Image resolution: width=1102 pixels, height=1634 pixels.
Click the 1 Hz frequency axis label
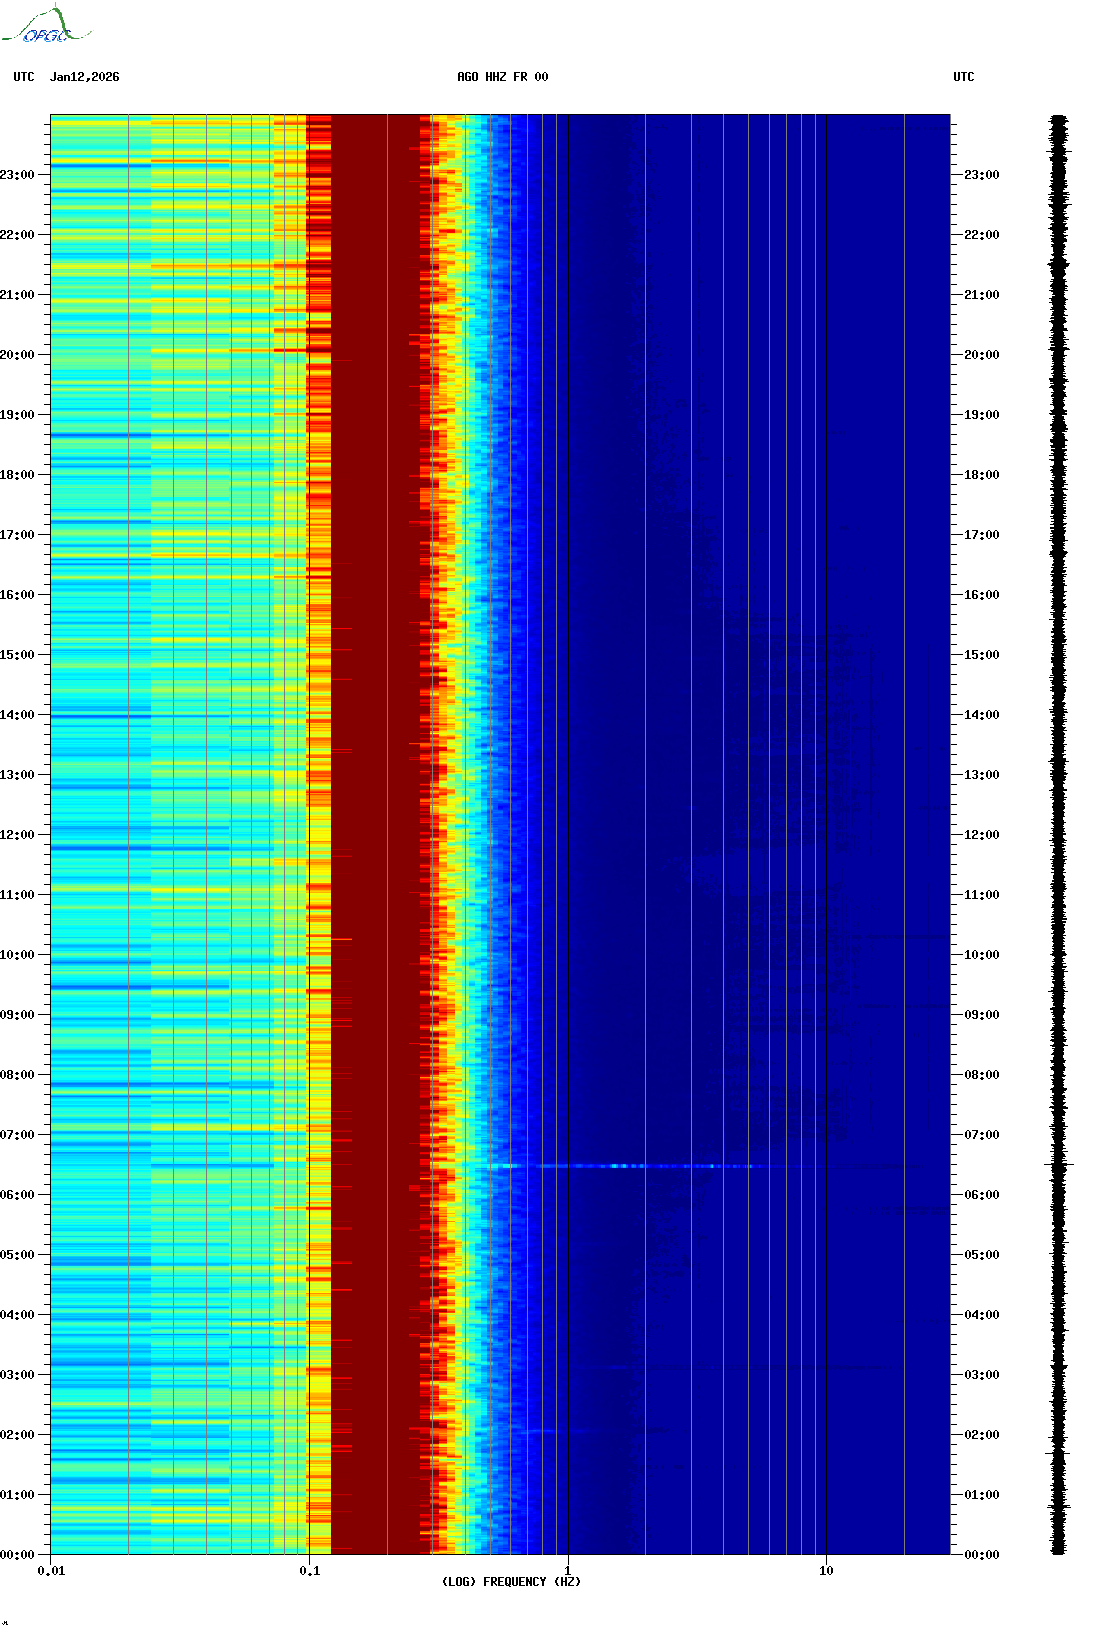tap(568, 1571)
